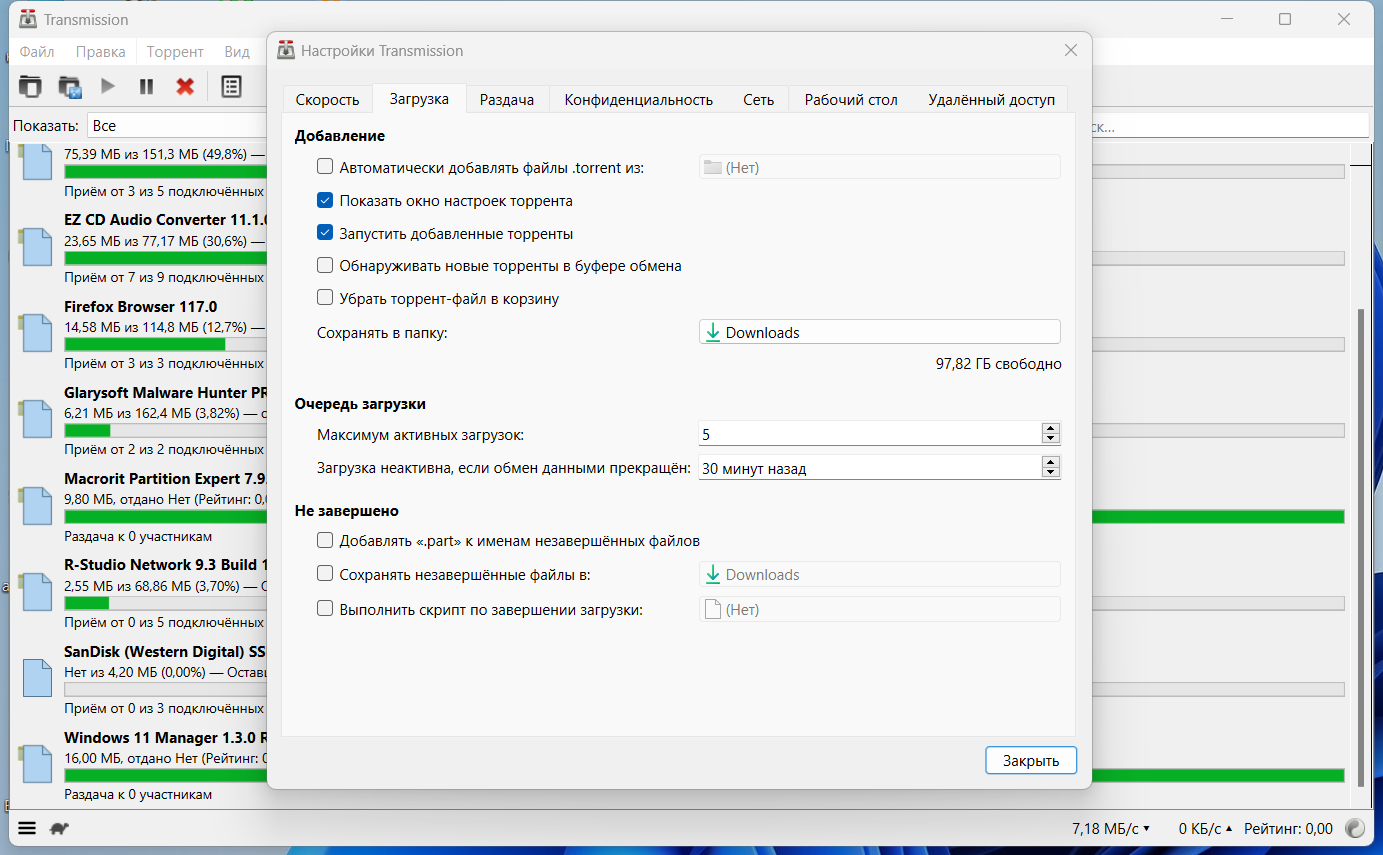Image resolution: width=1383 pixels, height=855 pixels.
Task: Increase the 30 минут назад value up arrow
Action: click(1050, 462)
